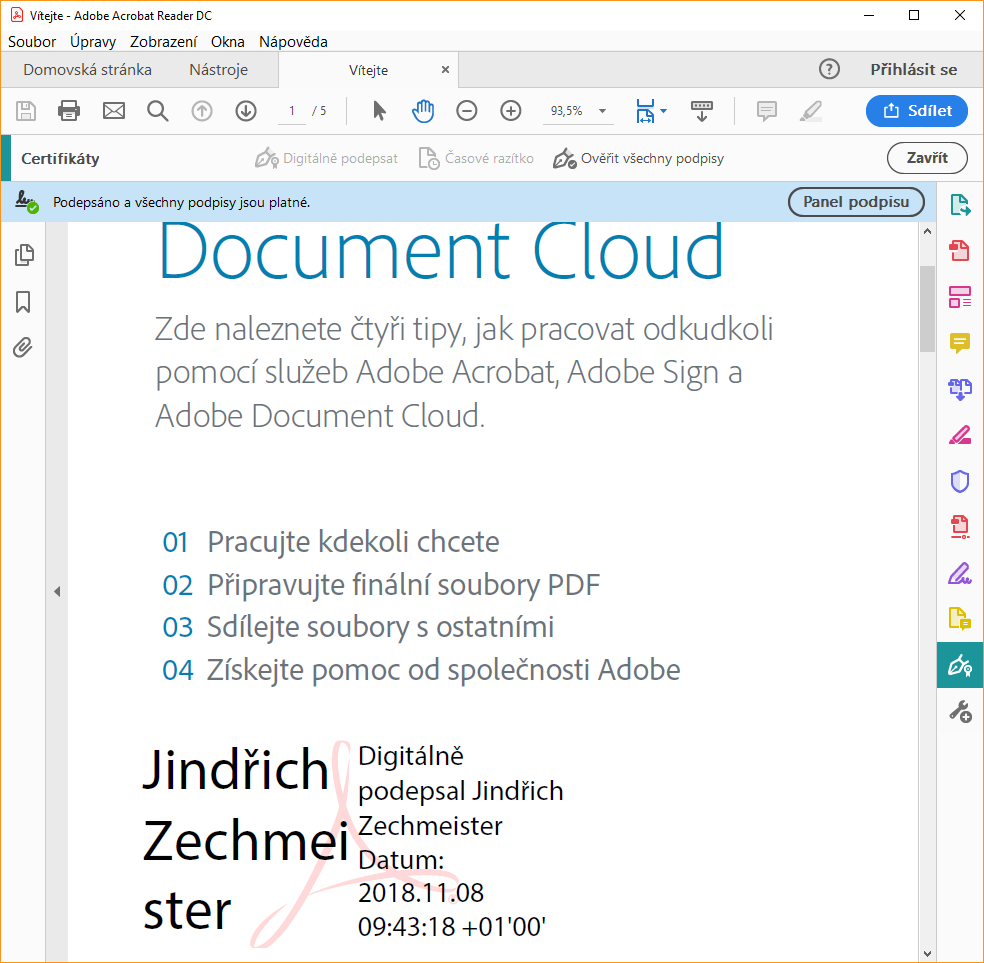The image size is (984, 963).
Task: Click Přihlásit se sign-in link
Action: pos(914,70)
